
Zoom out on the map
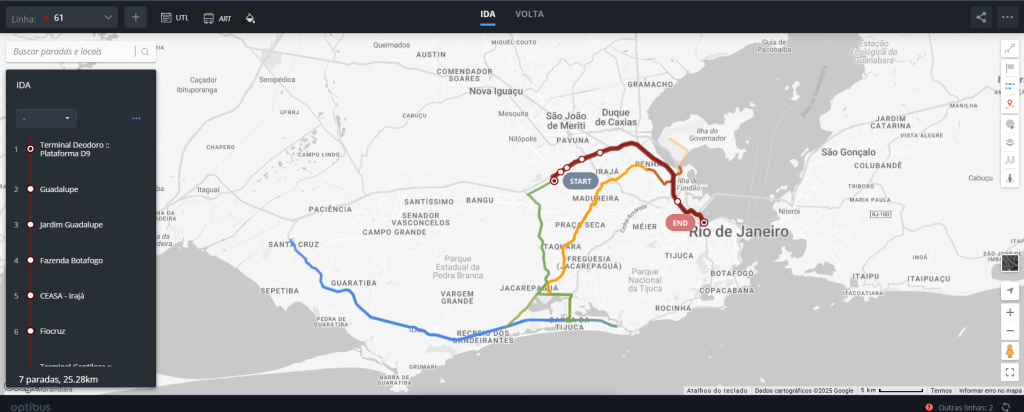(x=1009, y=331)
